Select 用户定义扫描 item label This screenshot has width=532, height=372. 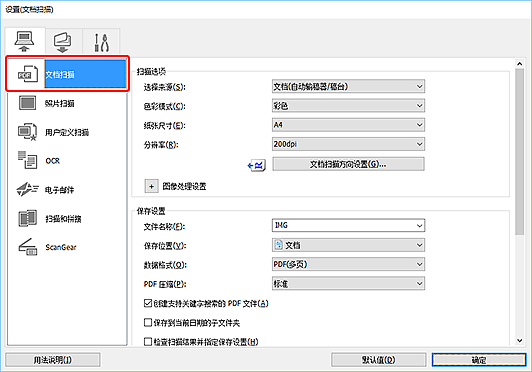point(67,132)
